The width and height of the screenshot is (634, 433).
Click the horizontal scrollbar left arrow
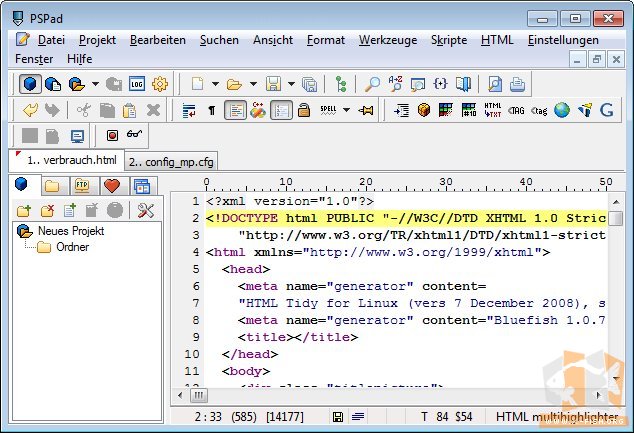click(x=180, y=395)
